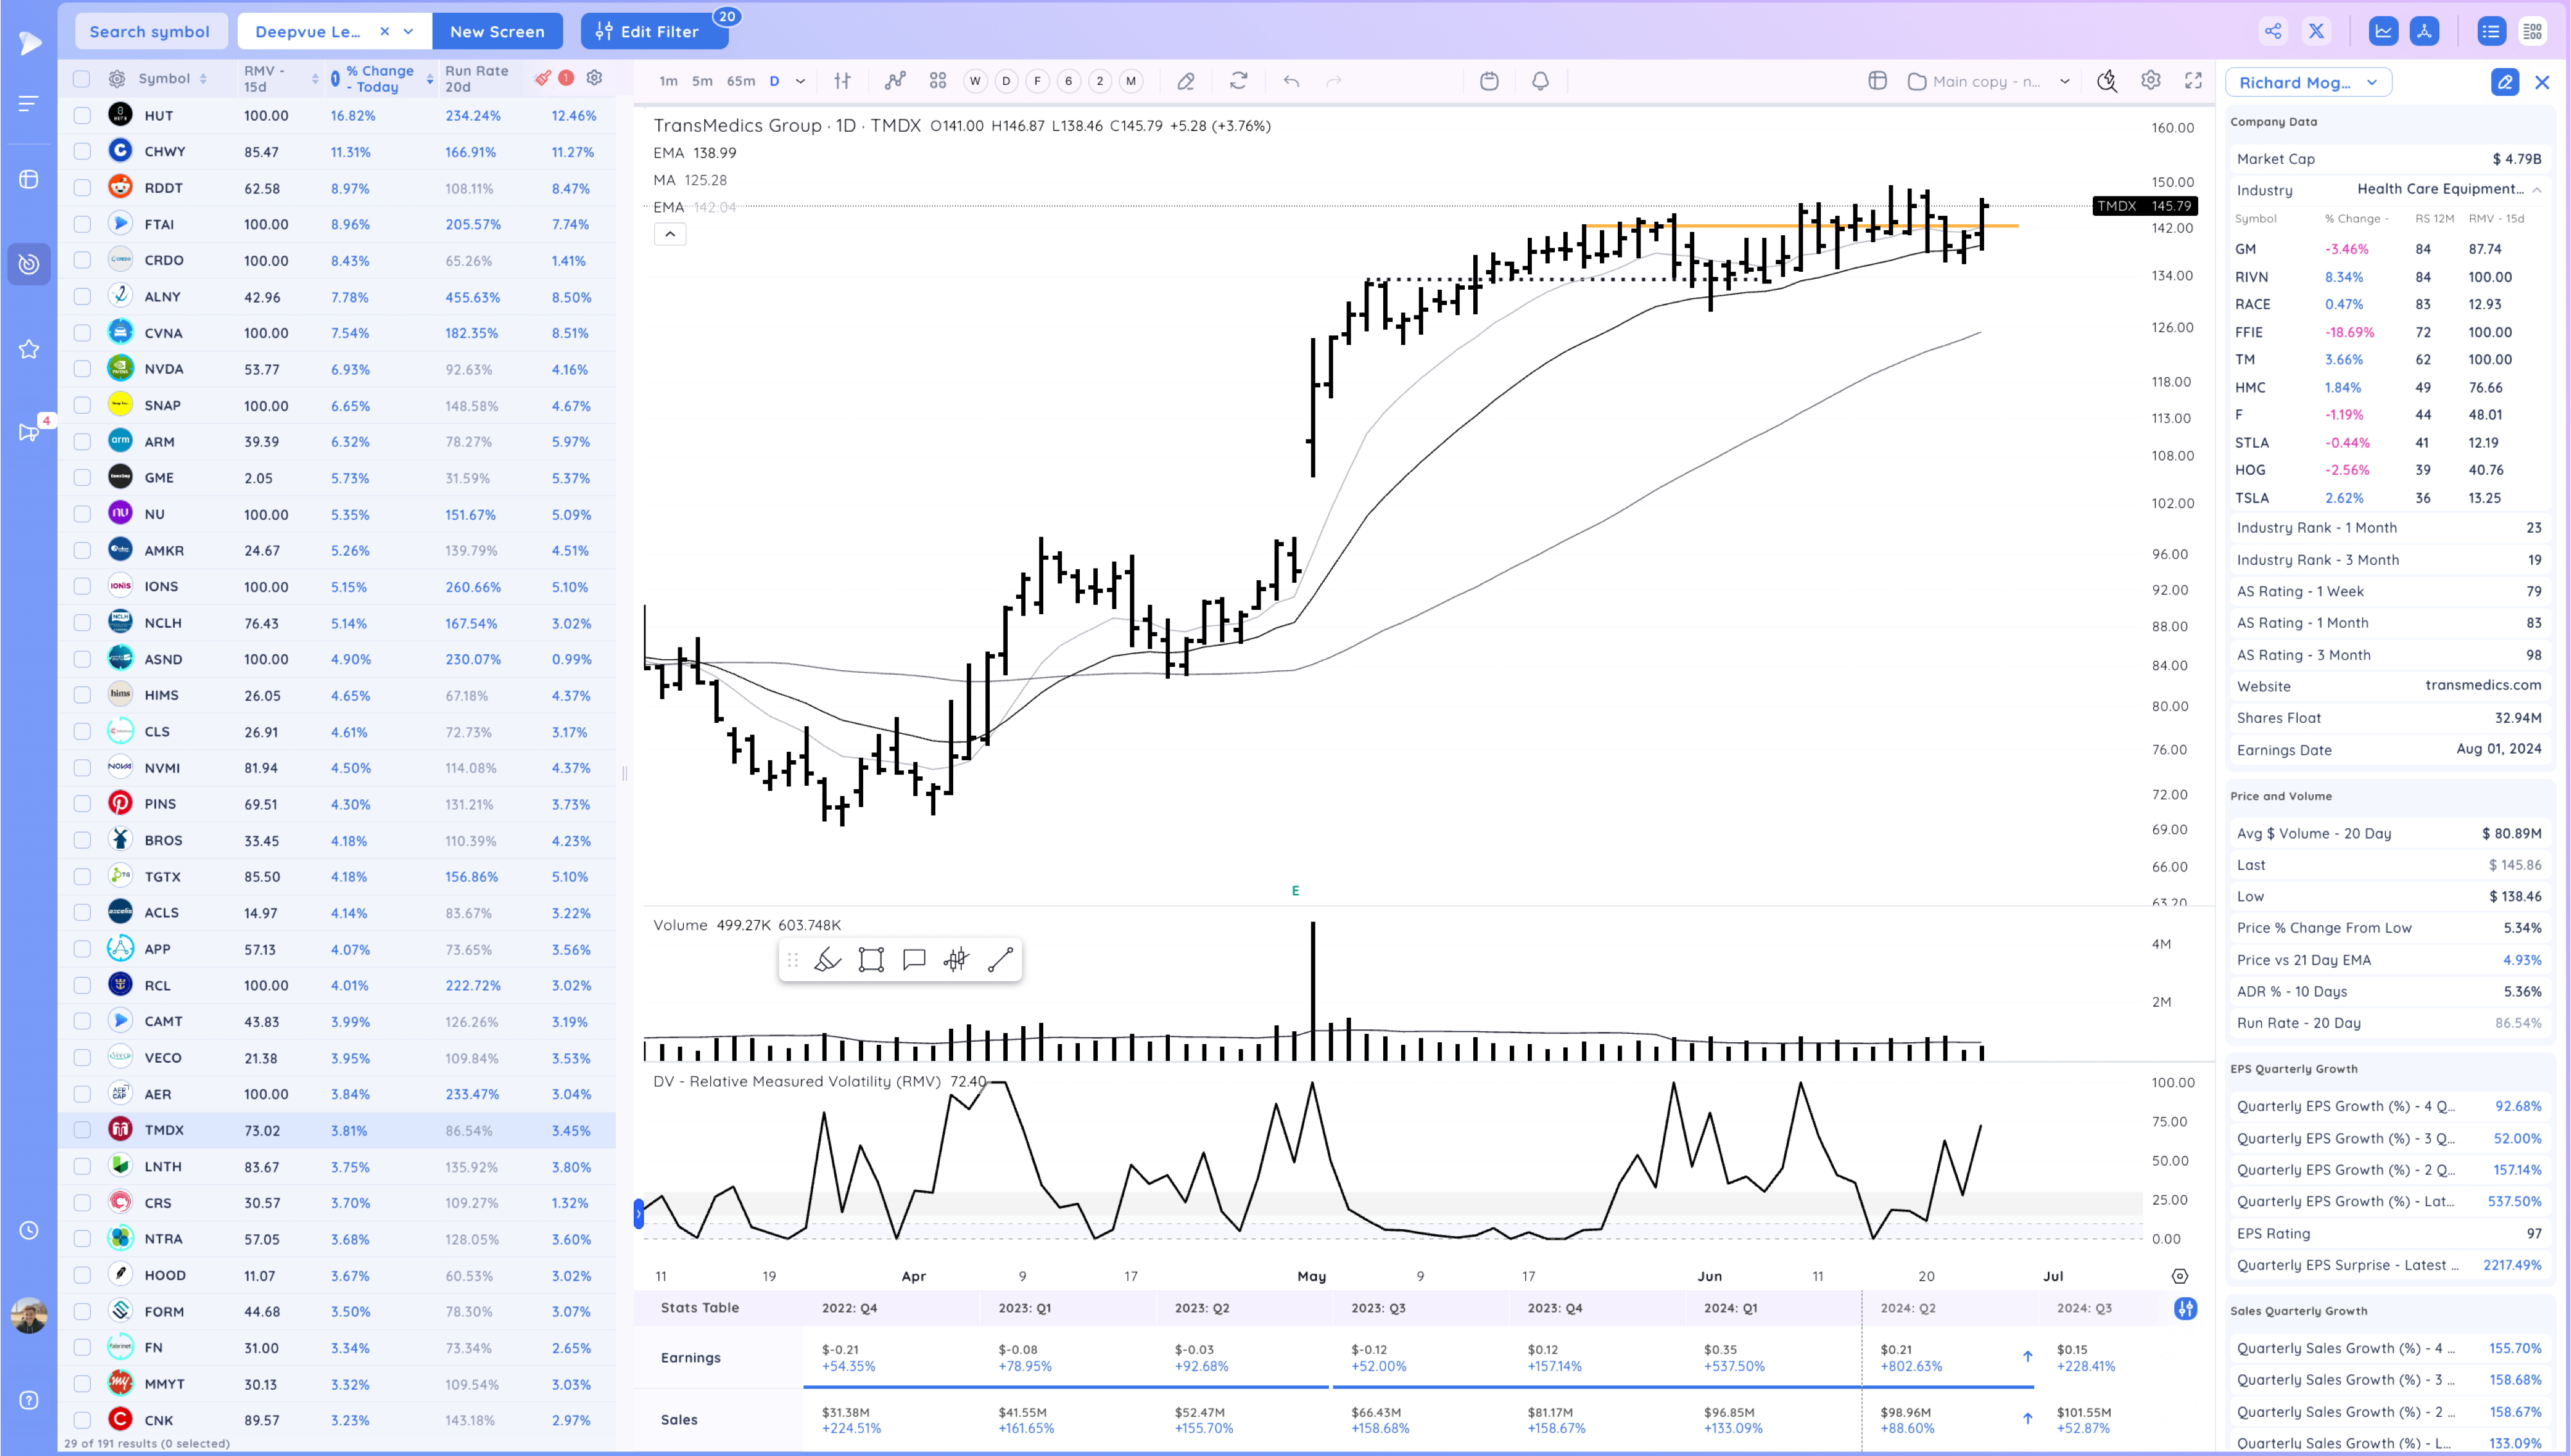The width and height of the screenshot is (2571, 1456).
Task: Open the multi-chart layout icon
Action: coord(1877,81)
